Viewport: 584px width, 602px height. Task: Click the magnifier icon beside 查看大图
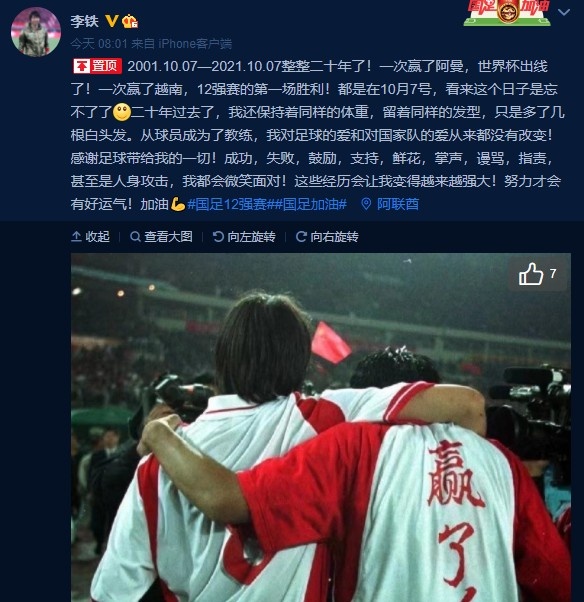coord(135,236)
